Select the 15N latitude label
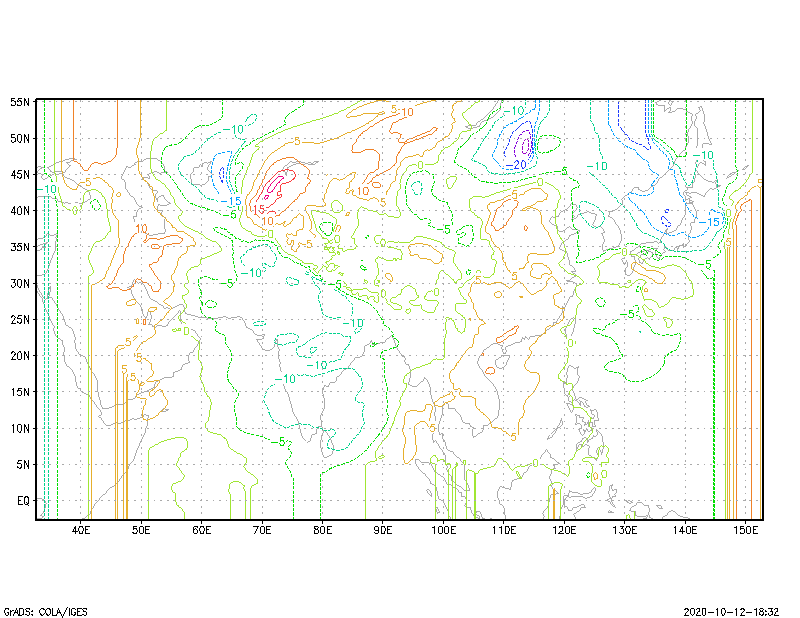 20,392
